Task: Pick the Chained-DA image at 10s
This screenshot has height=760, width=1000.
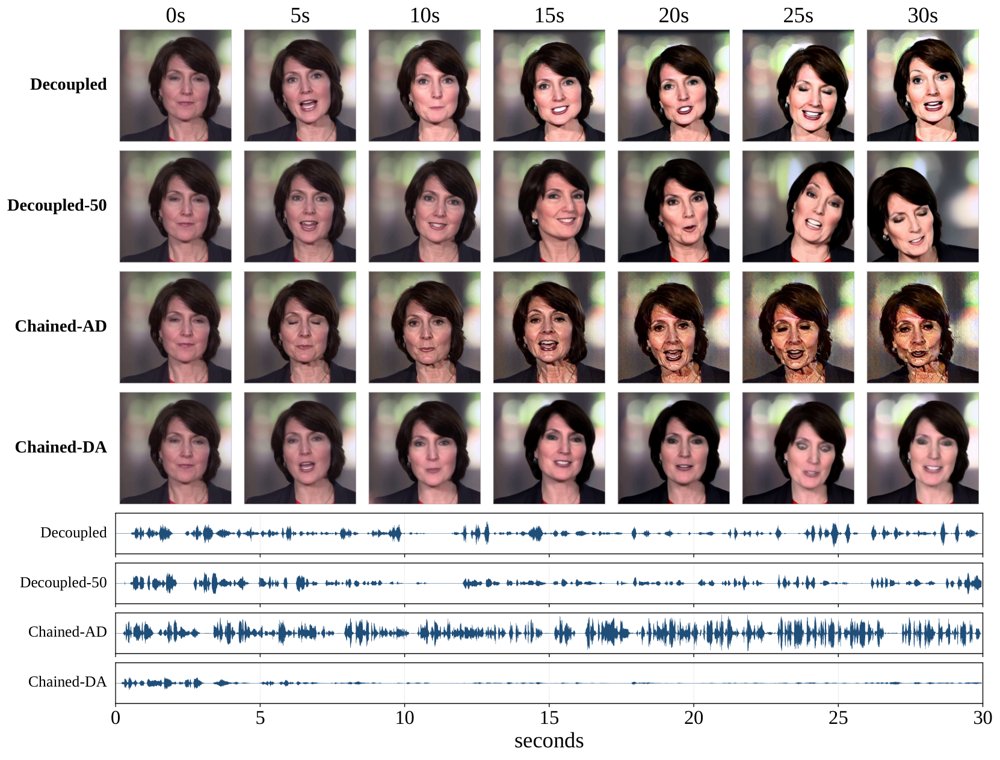Action: (424, 448)
